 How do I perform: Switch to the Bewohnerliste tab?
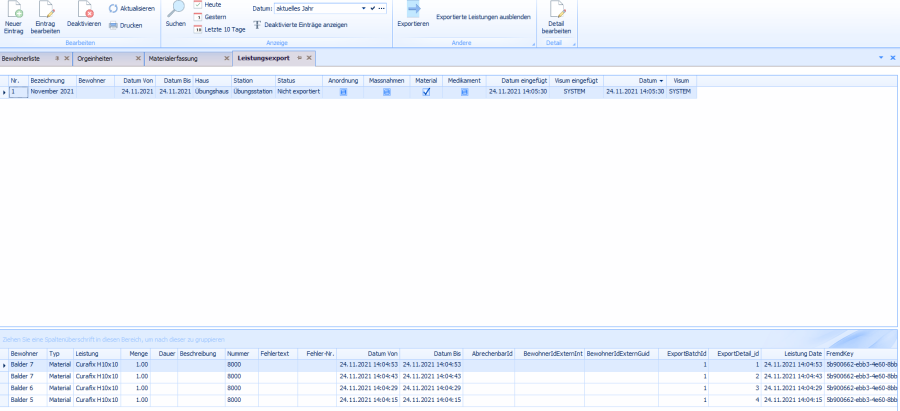tap(24, 58)
